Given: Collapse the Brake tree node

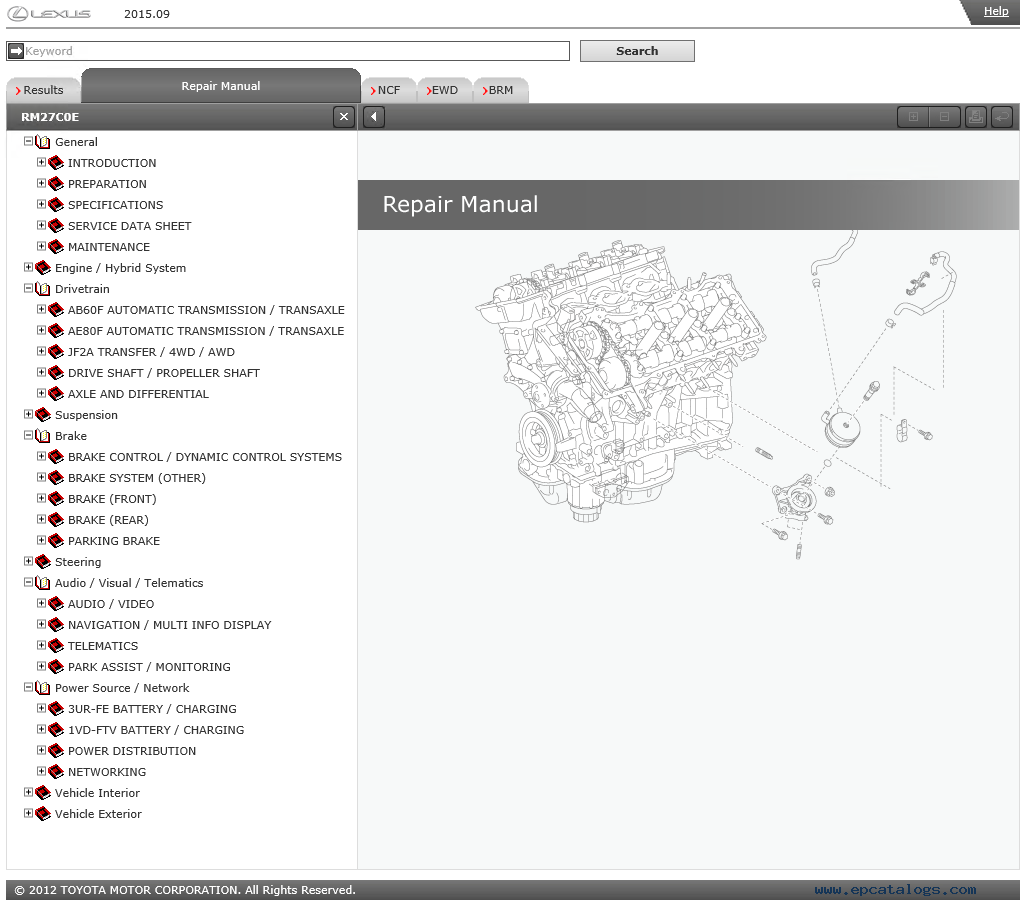Looking at the screenshot, I should click(x=28, y=434).
